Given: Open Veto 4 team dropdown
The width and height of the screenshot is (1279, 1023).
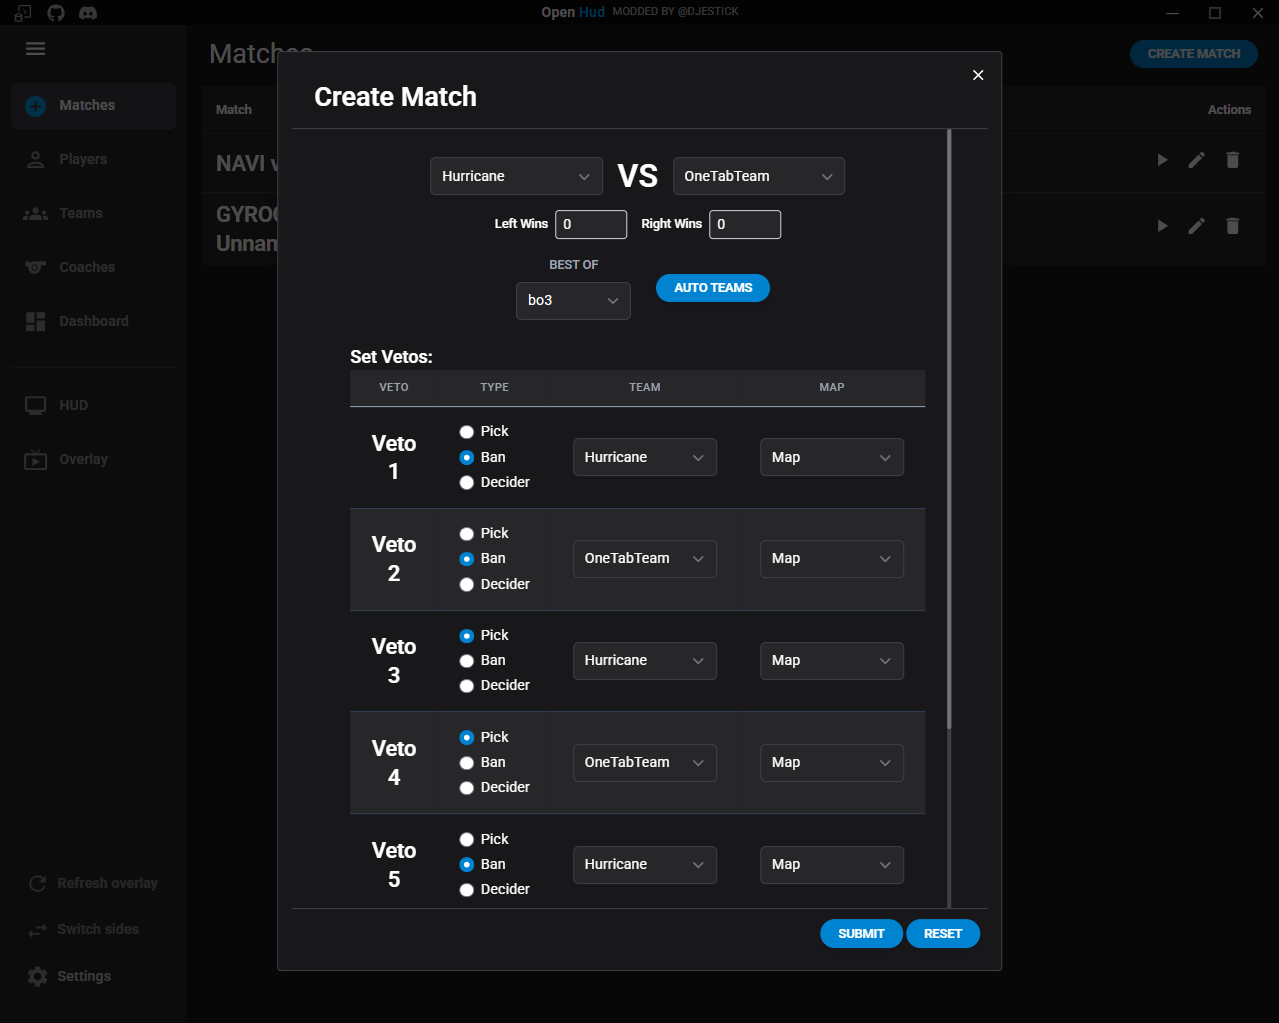Looking at the screenshot, I should point(645,763).
